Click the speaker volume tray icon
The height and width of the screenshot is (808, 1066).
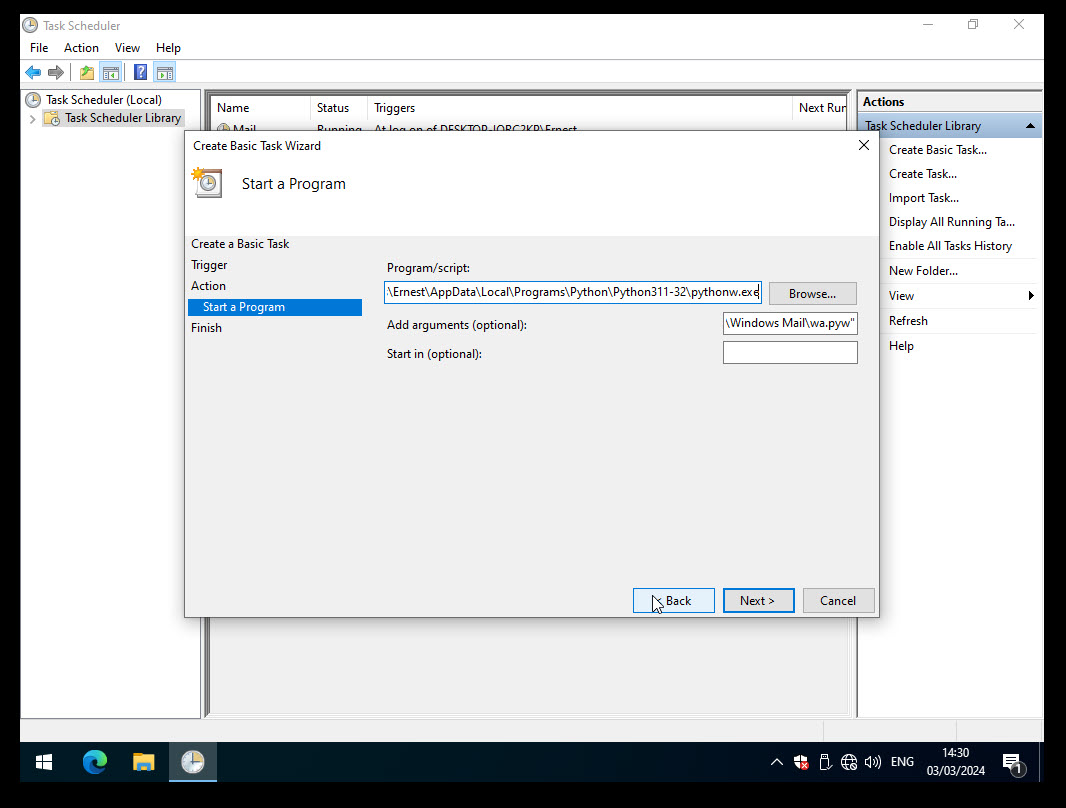coord(872,762)
